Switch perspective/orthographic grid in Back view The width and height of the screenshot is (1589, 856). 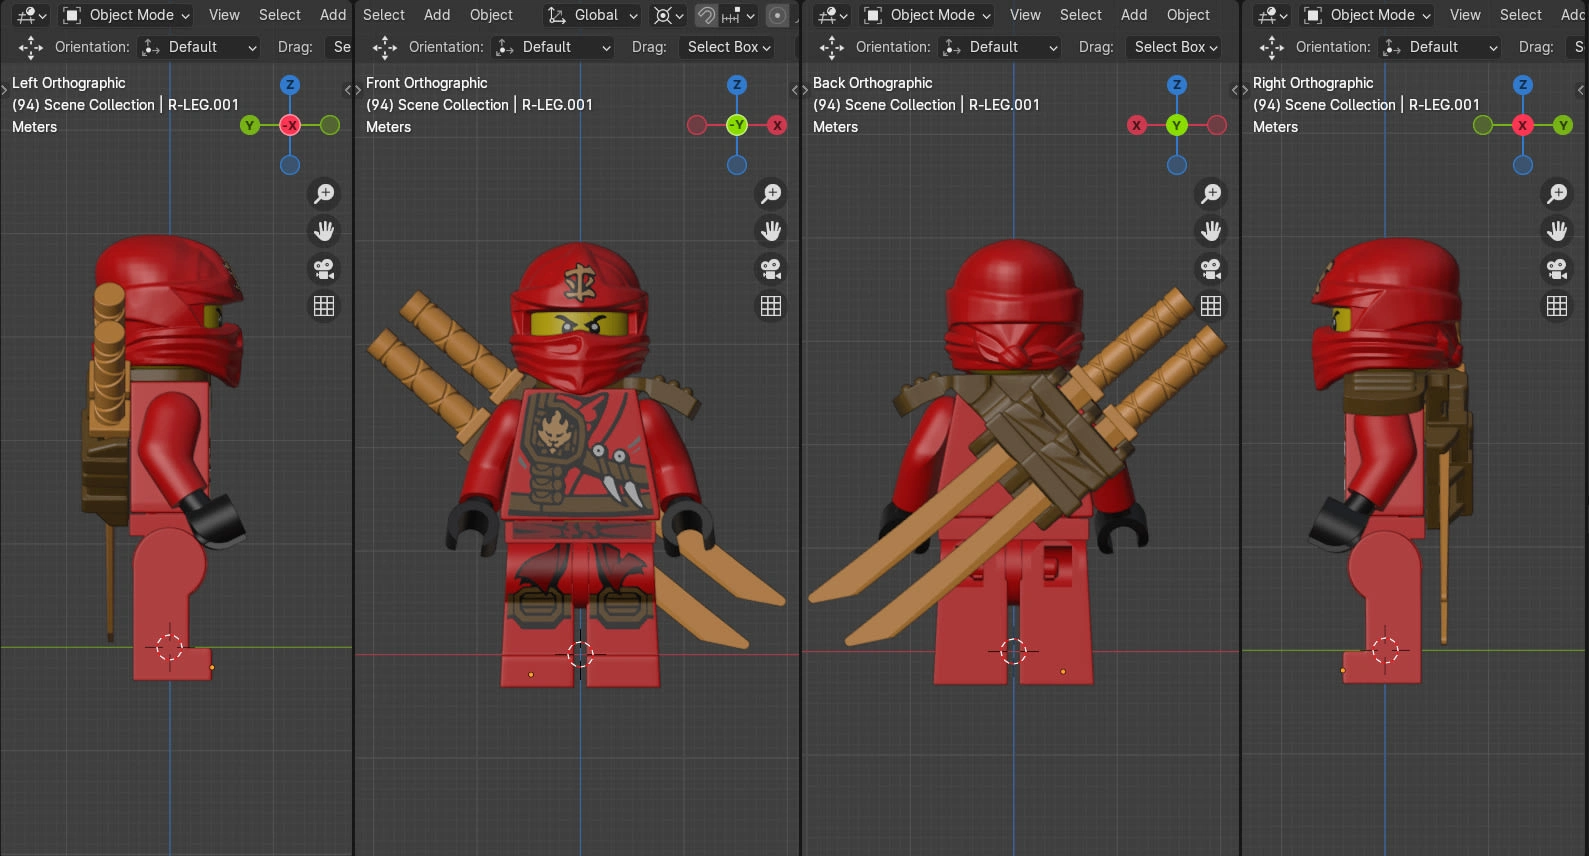[x=1211, y=306]
